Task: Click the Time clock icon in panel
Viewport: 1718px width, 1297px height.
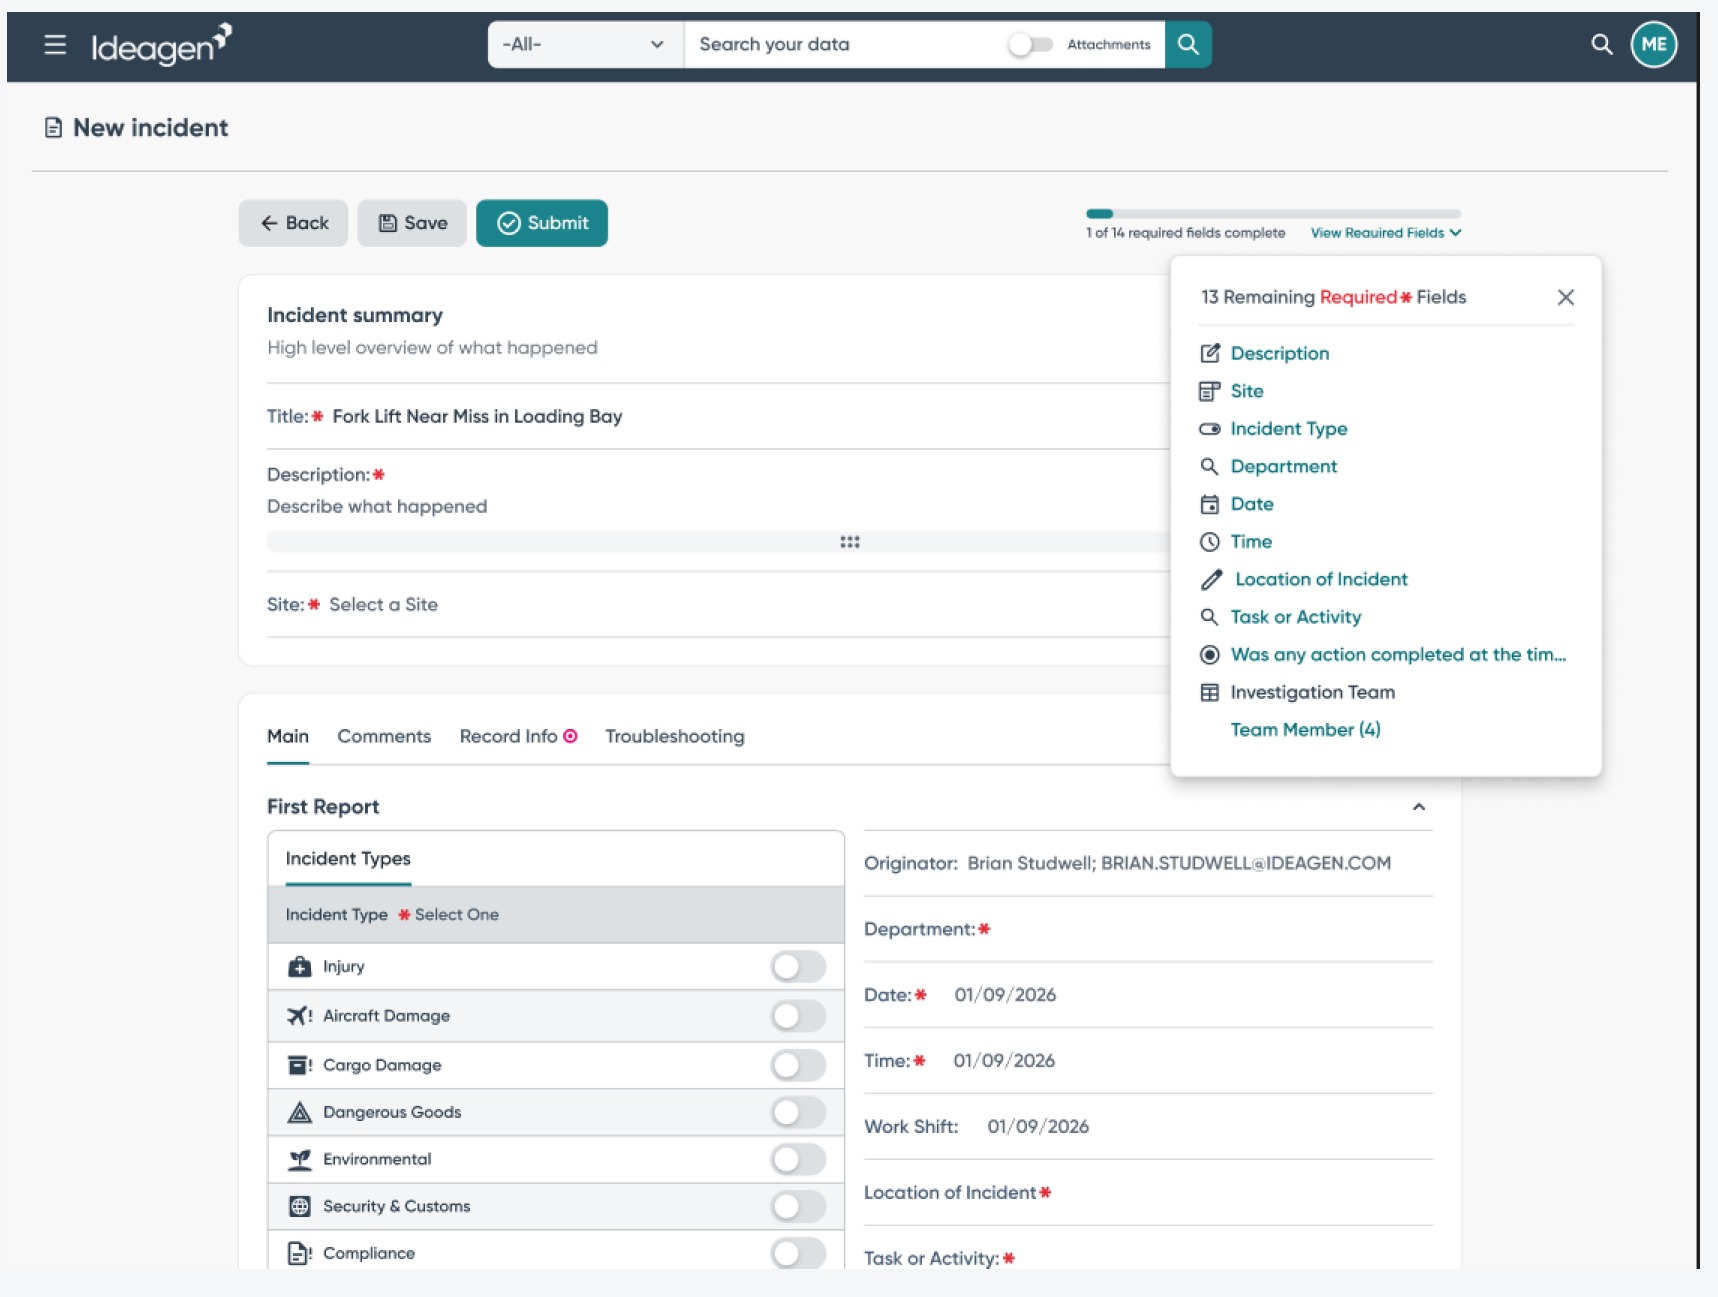Action: [x=1210, y=542]
